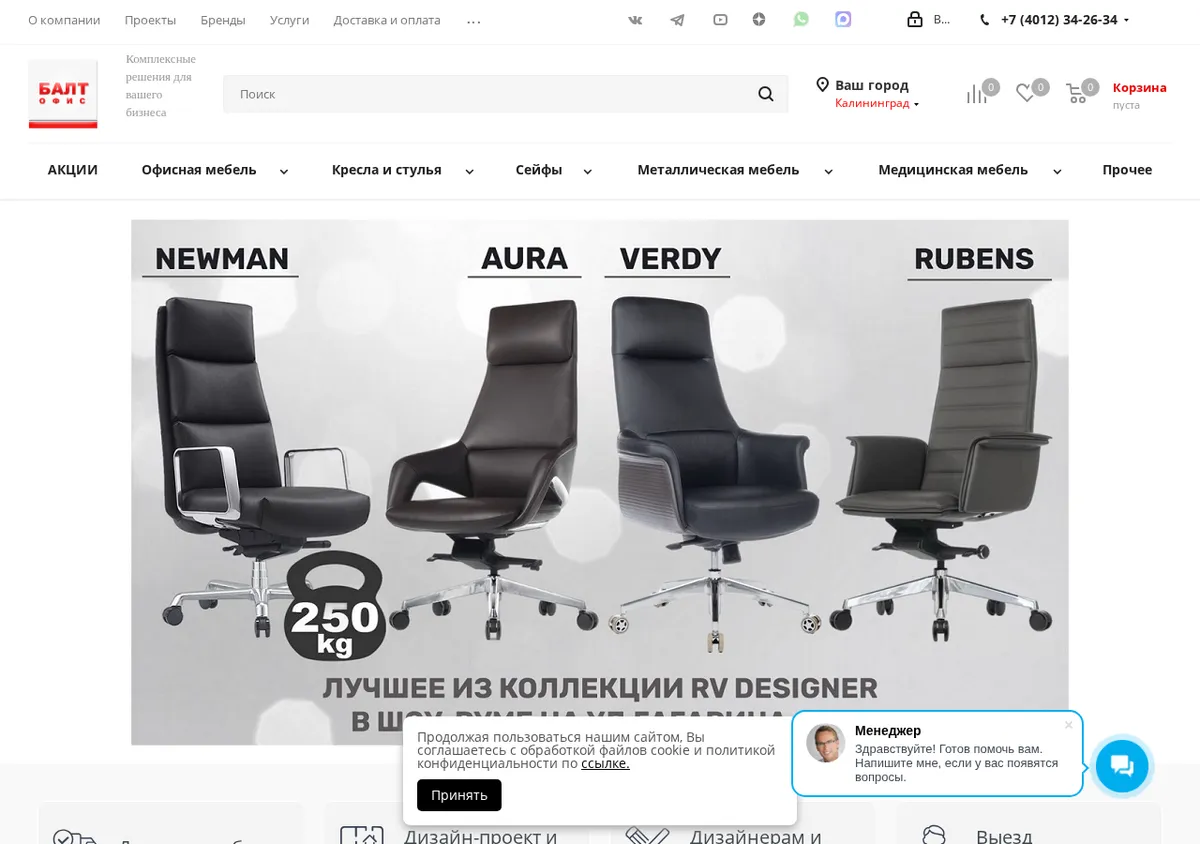Click the lock login icon

pos(915,19)
